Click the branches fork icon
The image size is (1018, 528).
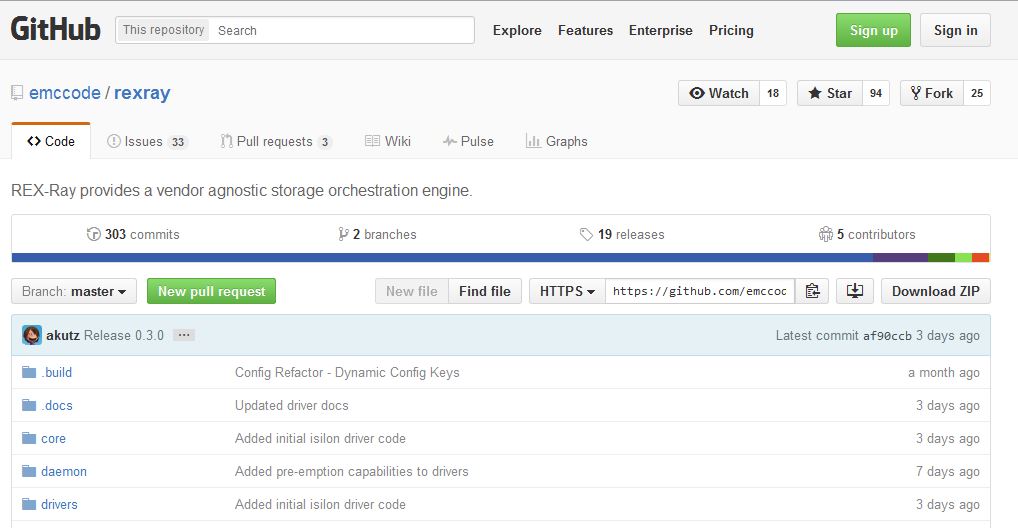tap(343, 234)
